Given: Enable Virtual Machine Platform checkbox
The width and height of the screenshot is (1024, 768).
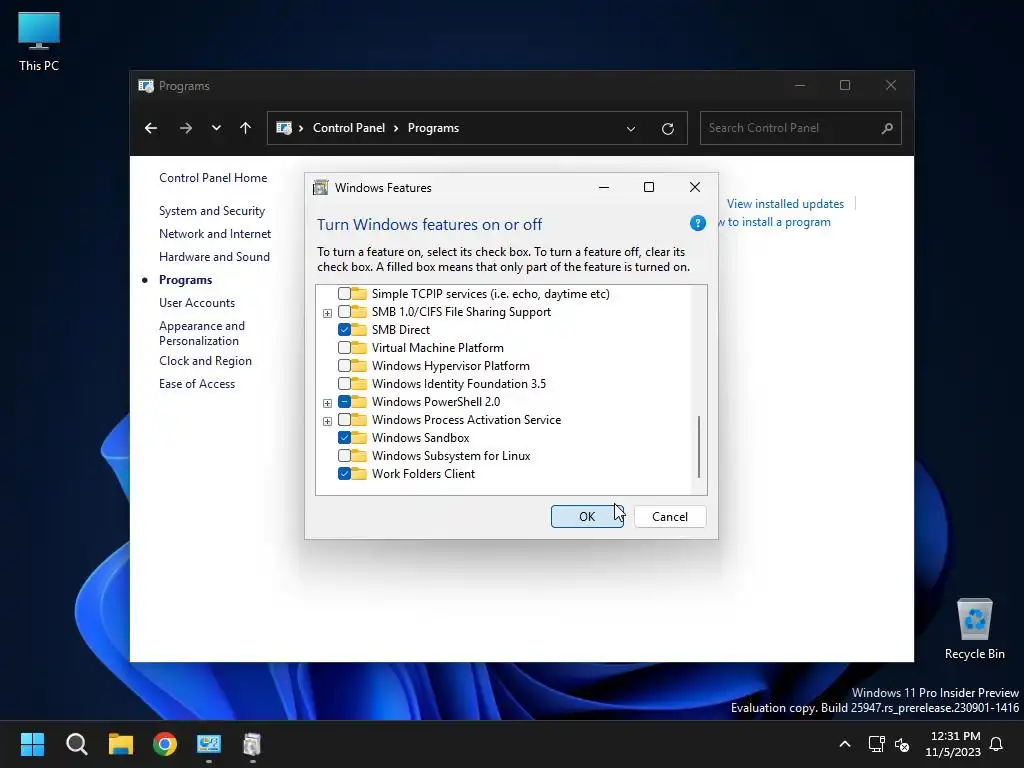Looking at the screenshot, I should pos(344,347).
